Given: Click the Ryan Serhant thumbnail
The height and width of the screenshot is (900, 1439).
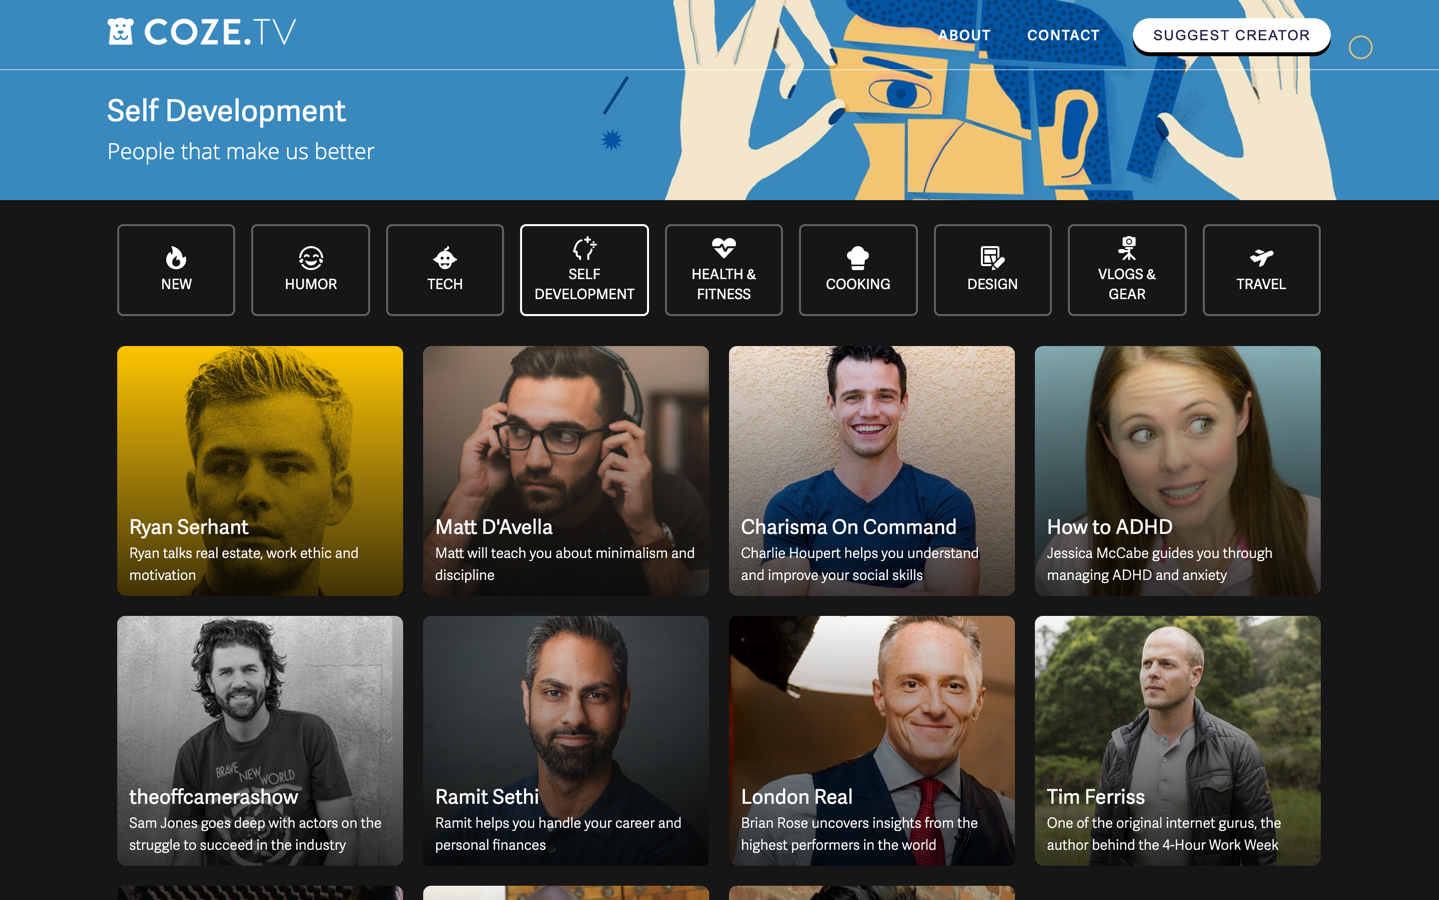Looking at the screenshot, I should pos(259,470).
